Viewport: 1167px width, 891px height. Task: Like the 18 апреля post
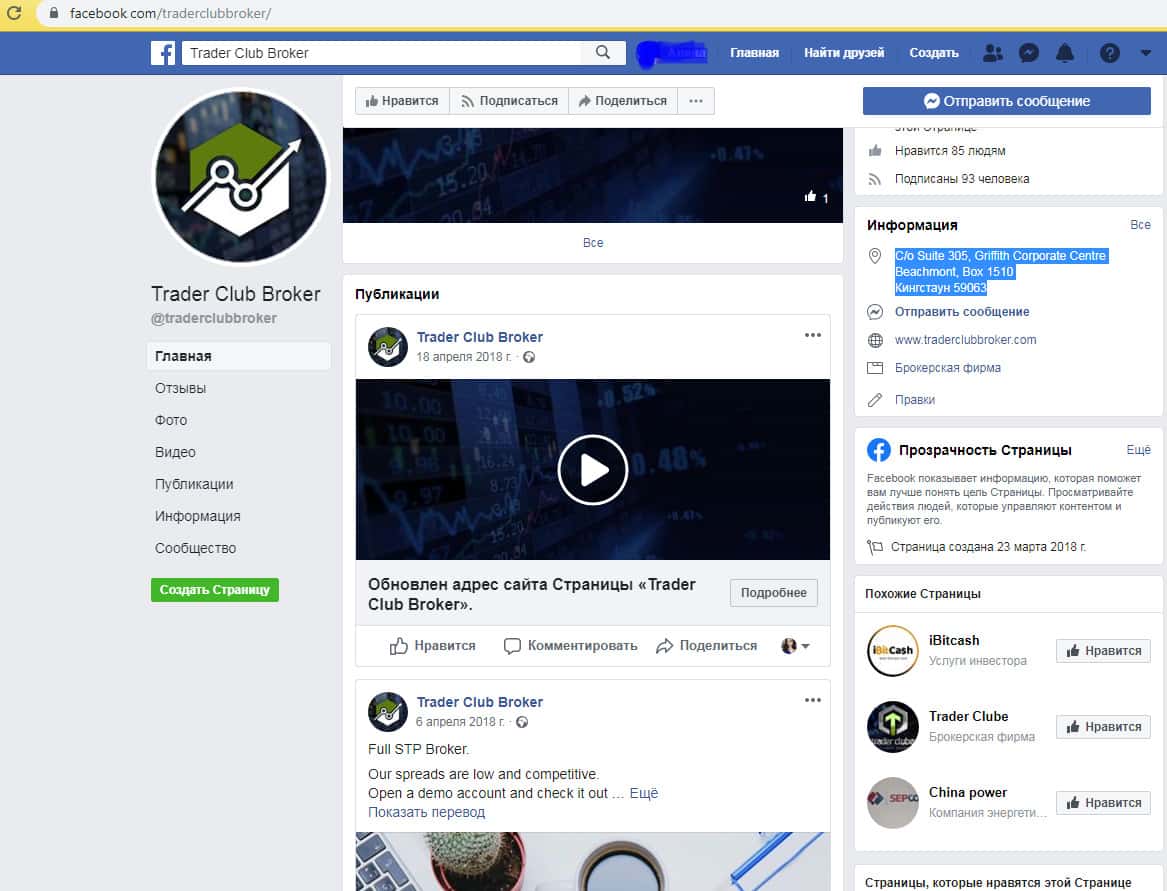(x=432, y=645)
